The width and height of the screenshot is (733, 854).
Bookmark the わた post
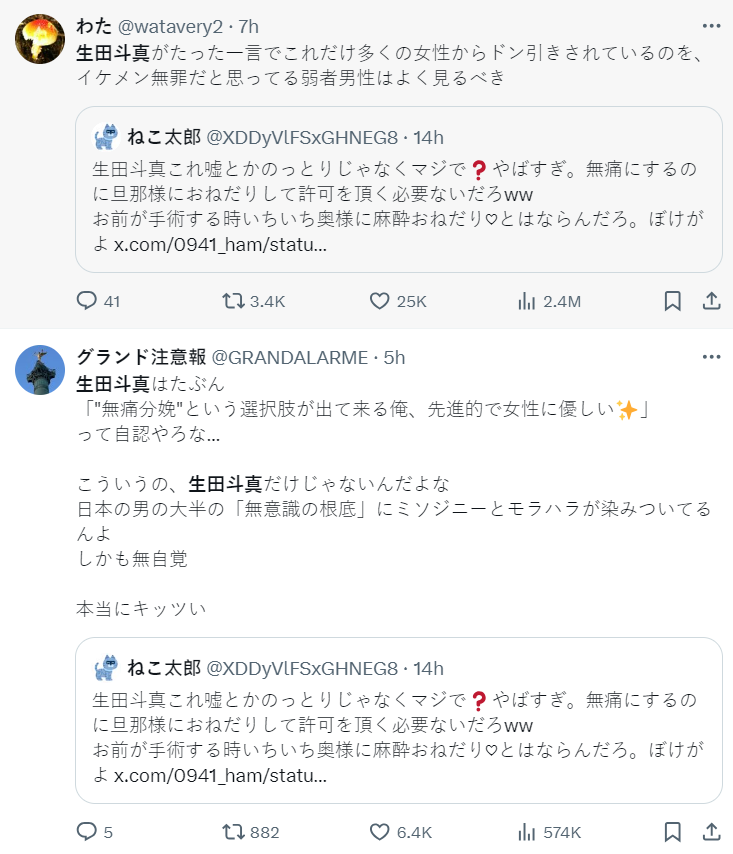[x=673, y=301]
